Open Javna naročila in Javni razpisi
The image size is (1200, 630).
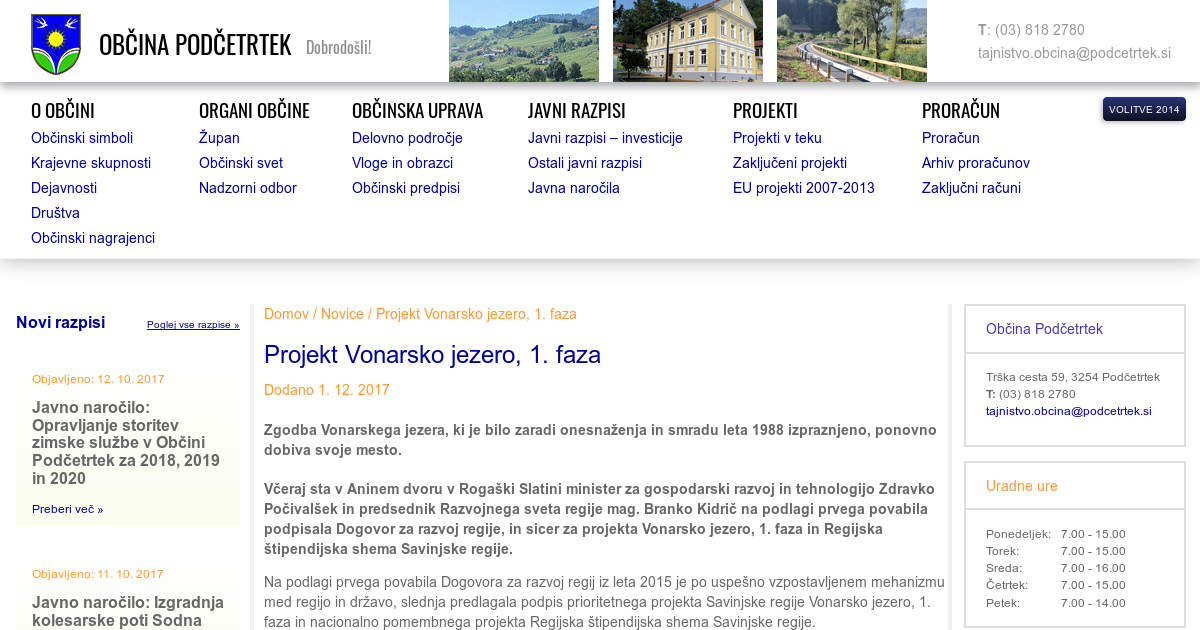click(574, 188)
